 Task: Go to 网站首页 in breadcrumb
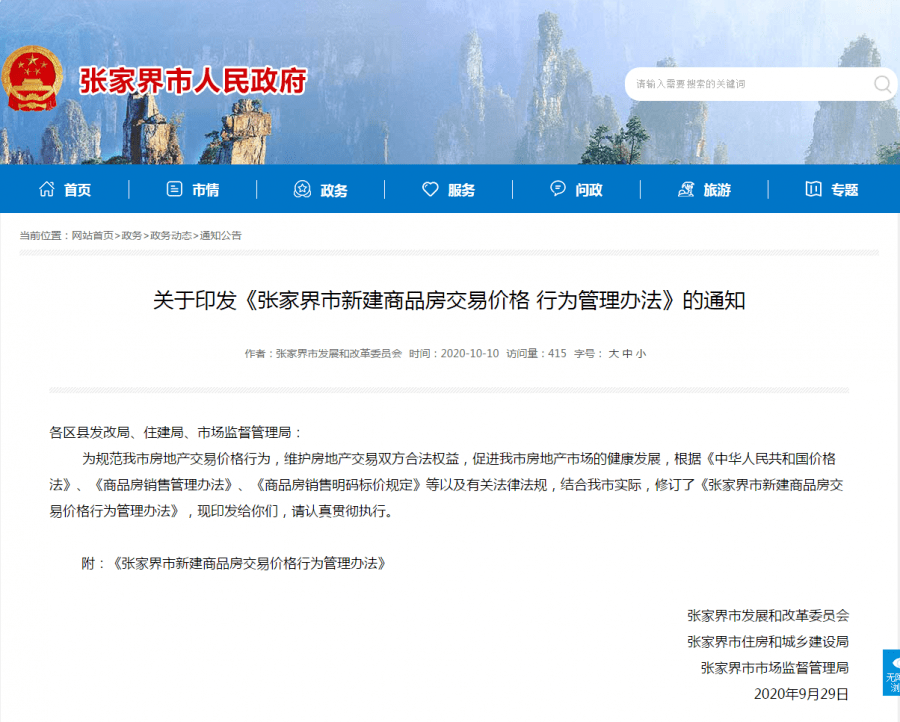(x=92, y=236)
